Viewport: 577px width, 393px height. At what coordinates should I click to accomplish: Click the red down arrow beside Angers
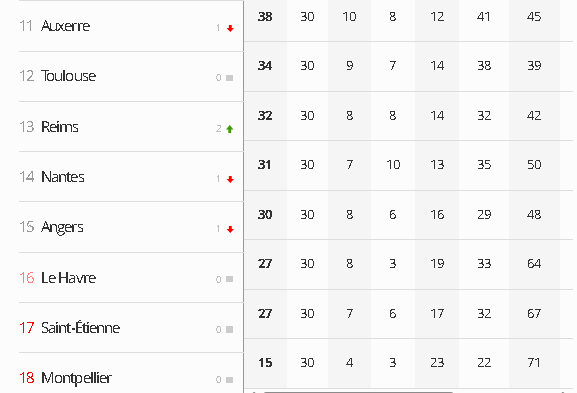pos(230,230)
